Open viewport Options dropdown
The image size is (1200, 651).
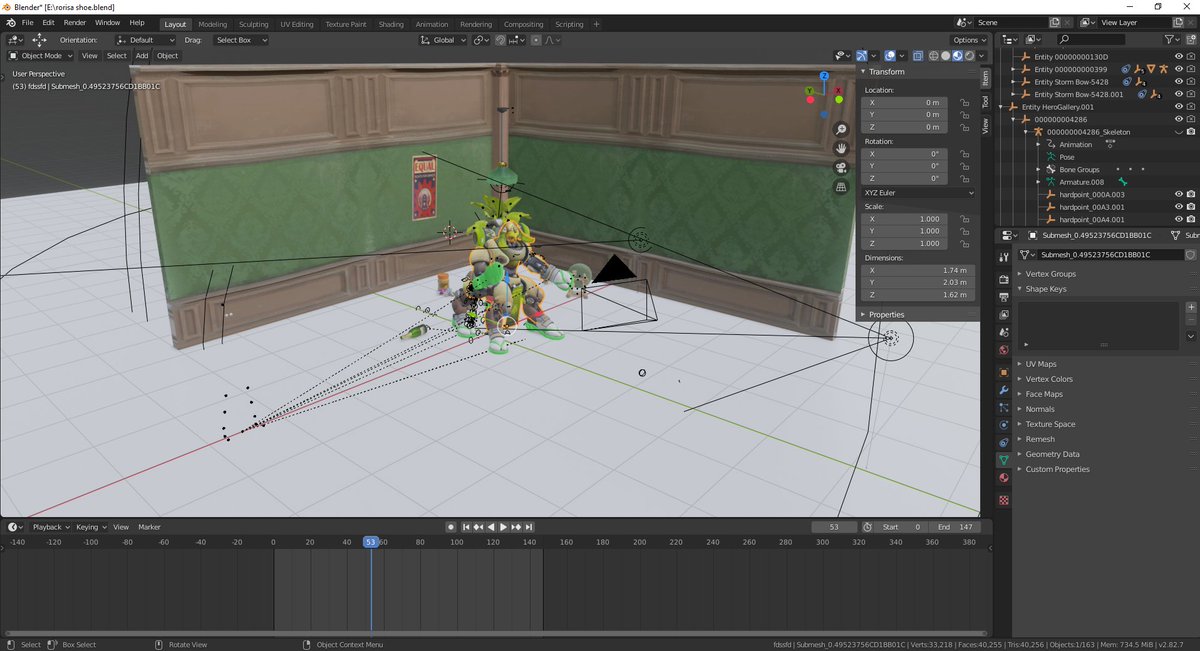[968, 40]
